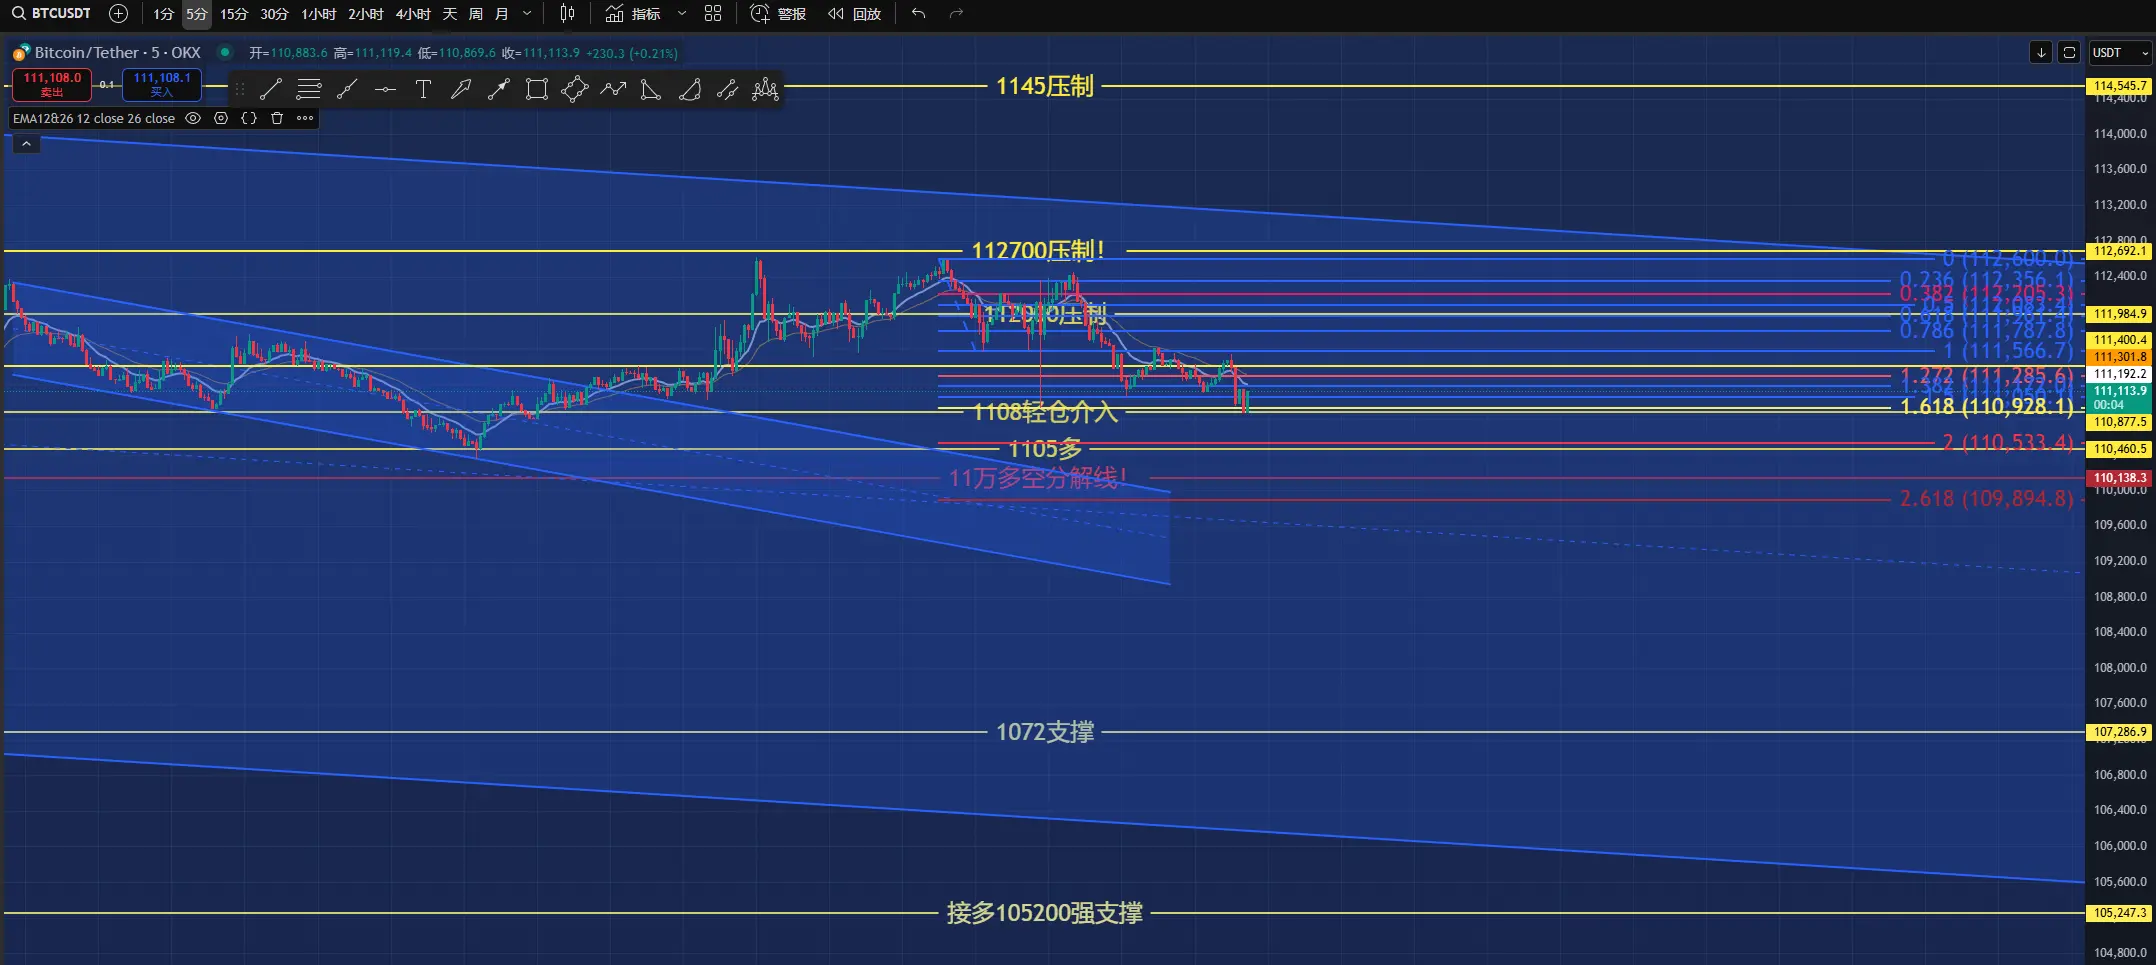
Task: Redo the last chart action
Action: click(x=956, y=14)
